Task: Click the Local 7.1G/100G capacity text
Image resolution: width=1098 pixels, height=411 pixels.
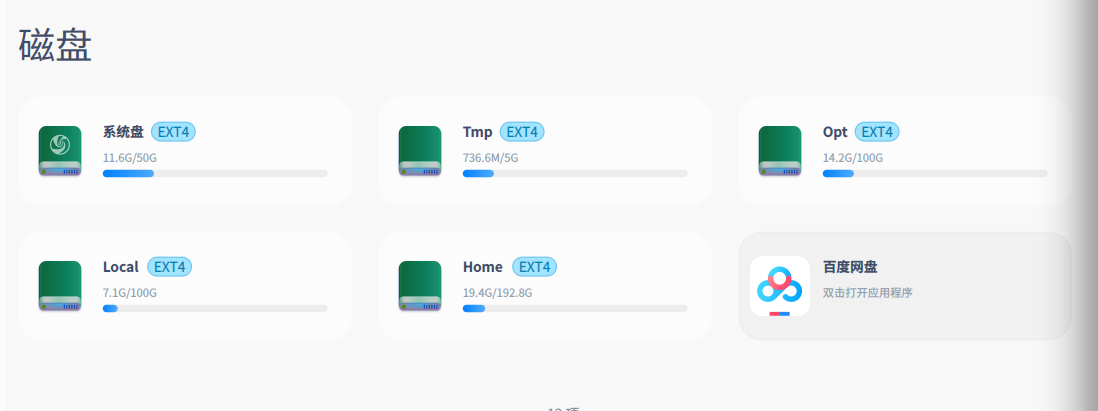Action: pos(130,293)
